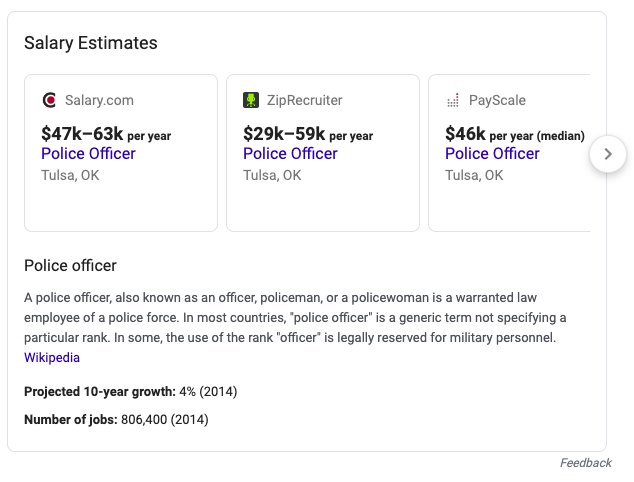Click the Police officer section heading
The height and width of the screenshot is (482, 634).
click(70, 266)
